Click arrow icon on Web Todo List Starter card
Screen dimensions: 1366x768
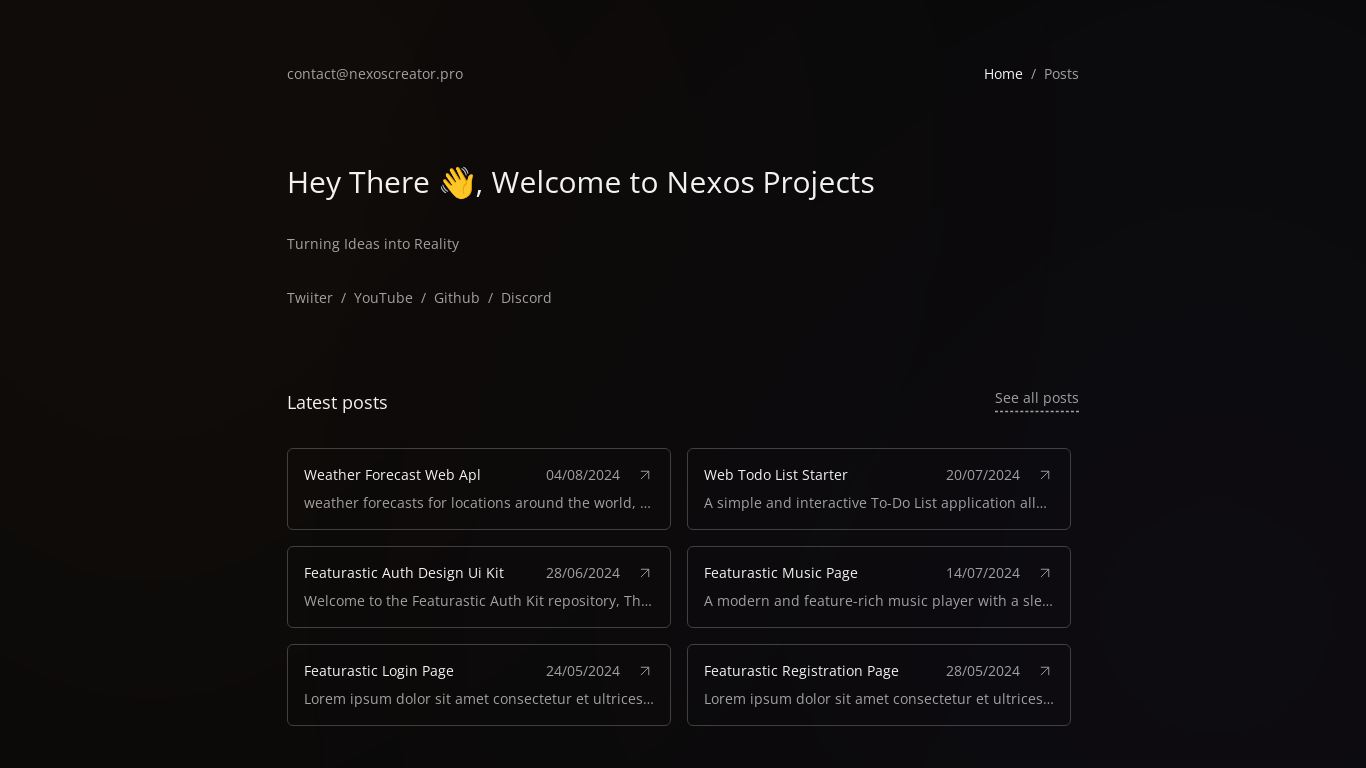pos(1045,475)
